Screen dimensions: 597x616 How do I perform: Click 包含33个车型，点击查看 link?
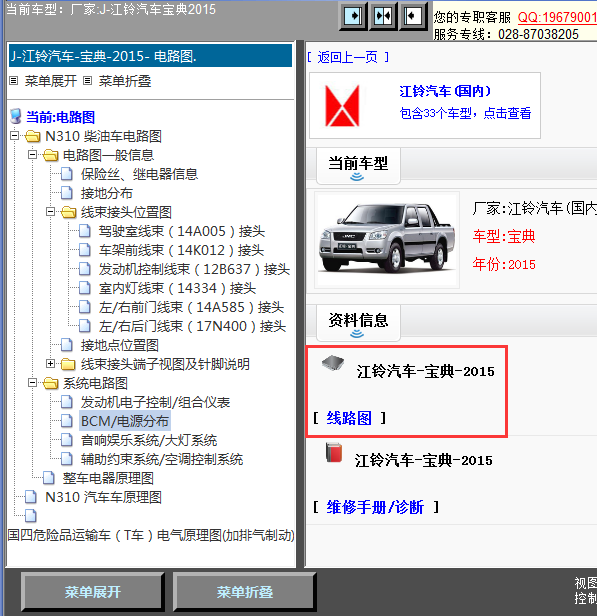click(x=465, y=113)
